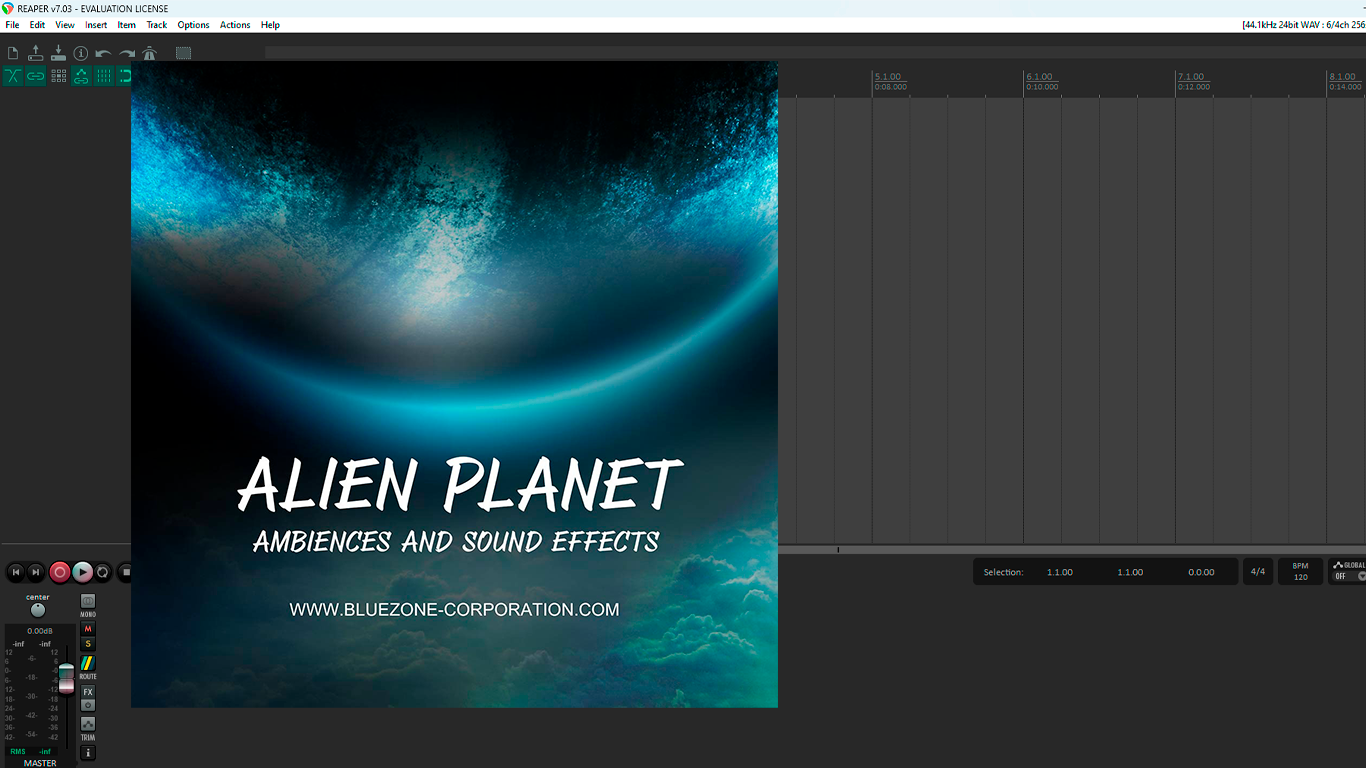Image resolution: width=1366 pixels, height=768 pixels.
Task: Start recording with the red Record button
Action: [60, 572]
